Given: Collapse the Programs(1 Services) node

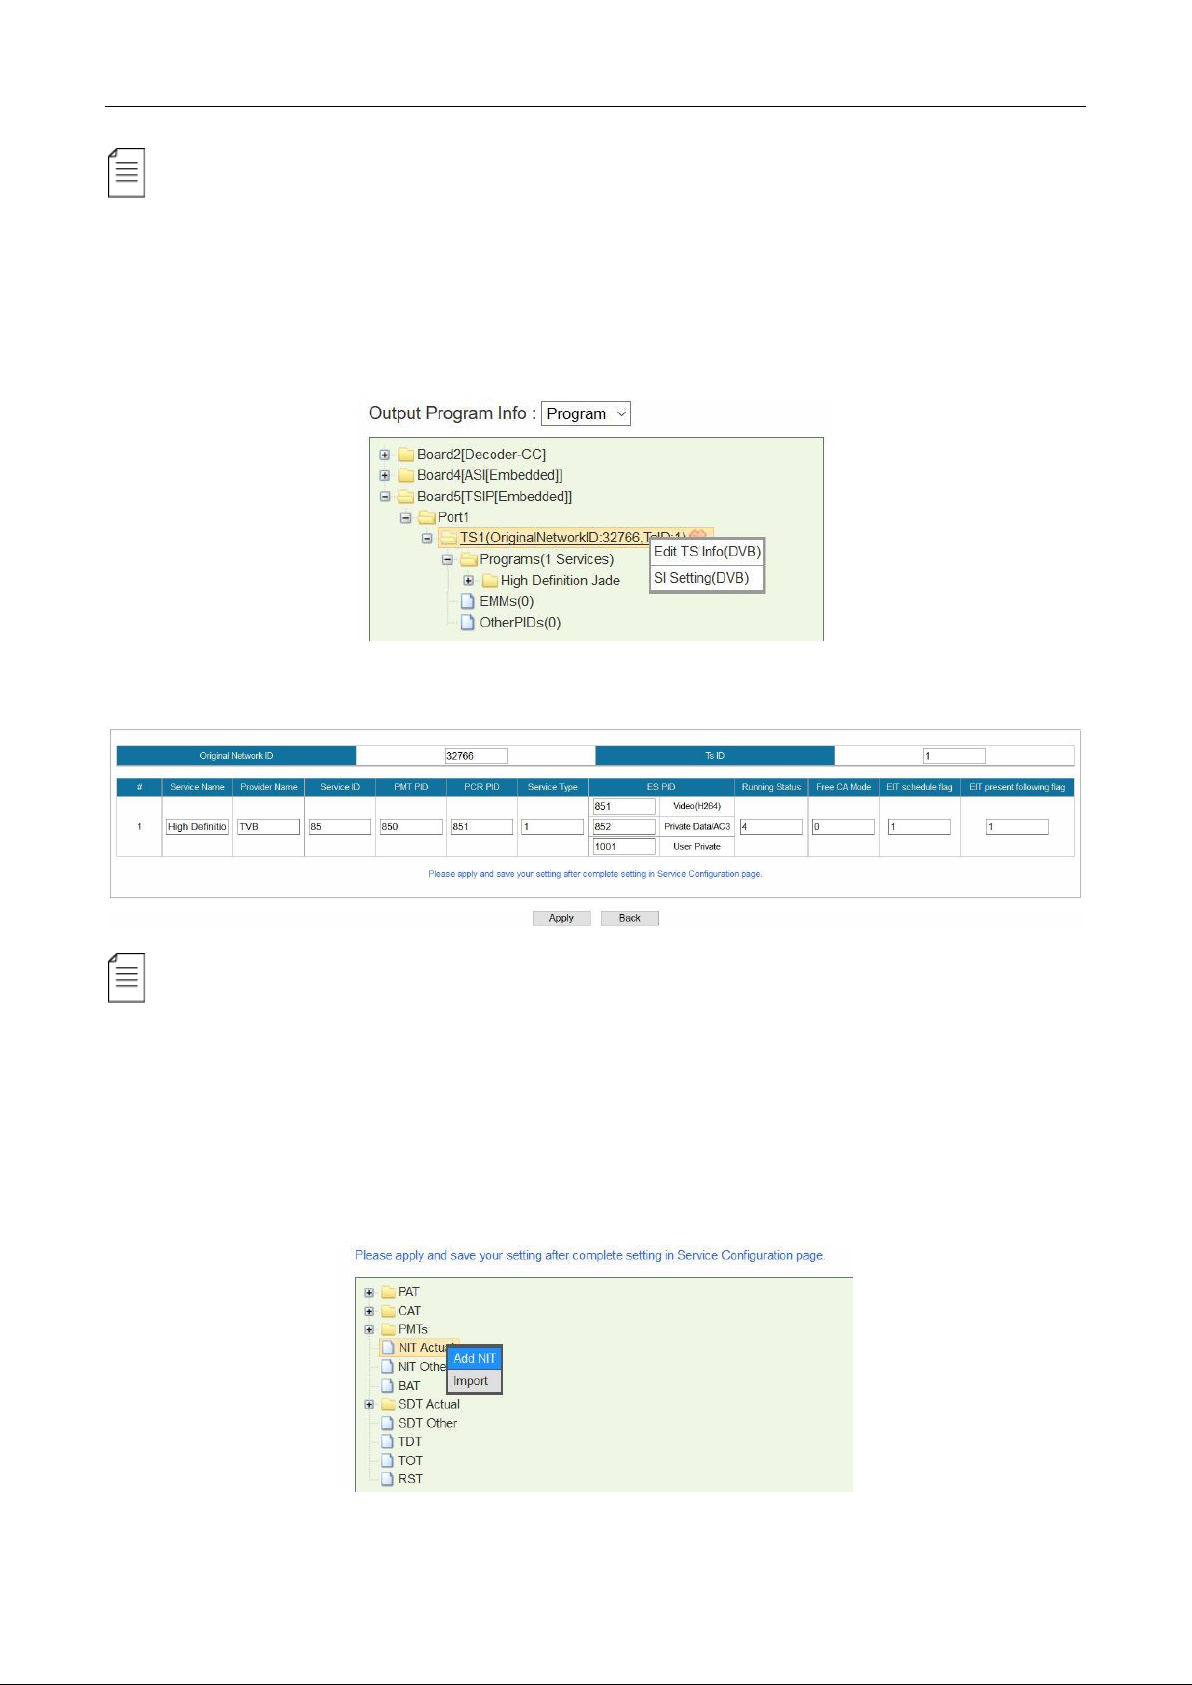Looking at the screenshot, I should pos(448,560).
